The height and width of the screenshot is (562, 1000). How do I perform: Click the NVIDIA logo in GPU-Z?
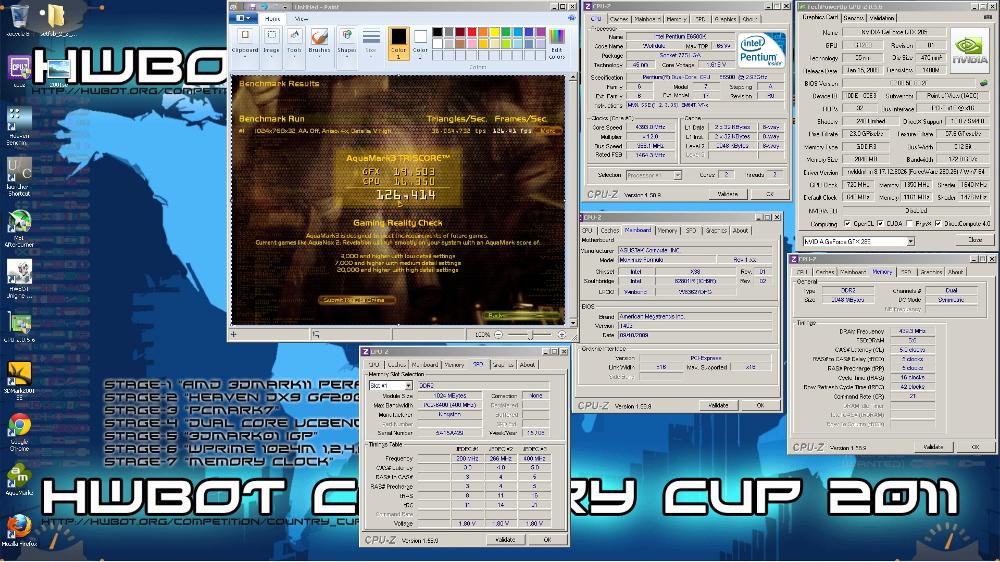pyautogui.click(x=969, y=51)
